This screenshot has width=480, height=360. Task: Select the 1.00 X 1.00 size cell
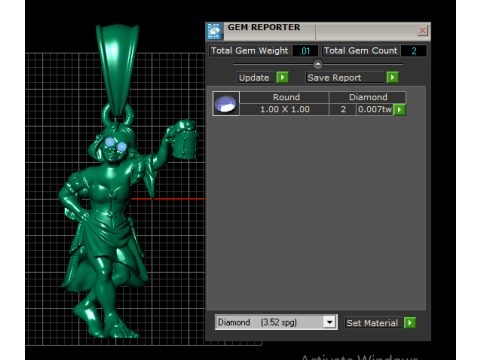click(x=284, y=109)
